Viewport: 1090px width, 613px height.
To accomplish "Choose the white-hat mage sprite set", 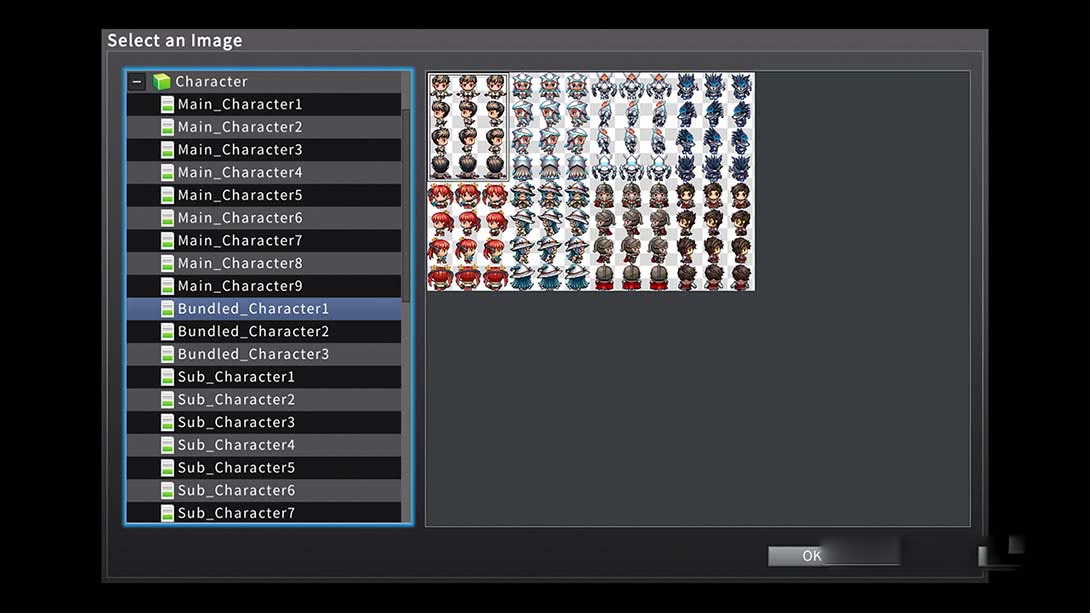I will 550,236.
